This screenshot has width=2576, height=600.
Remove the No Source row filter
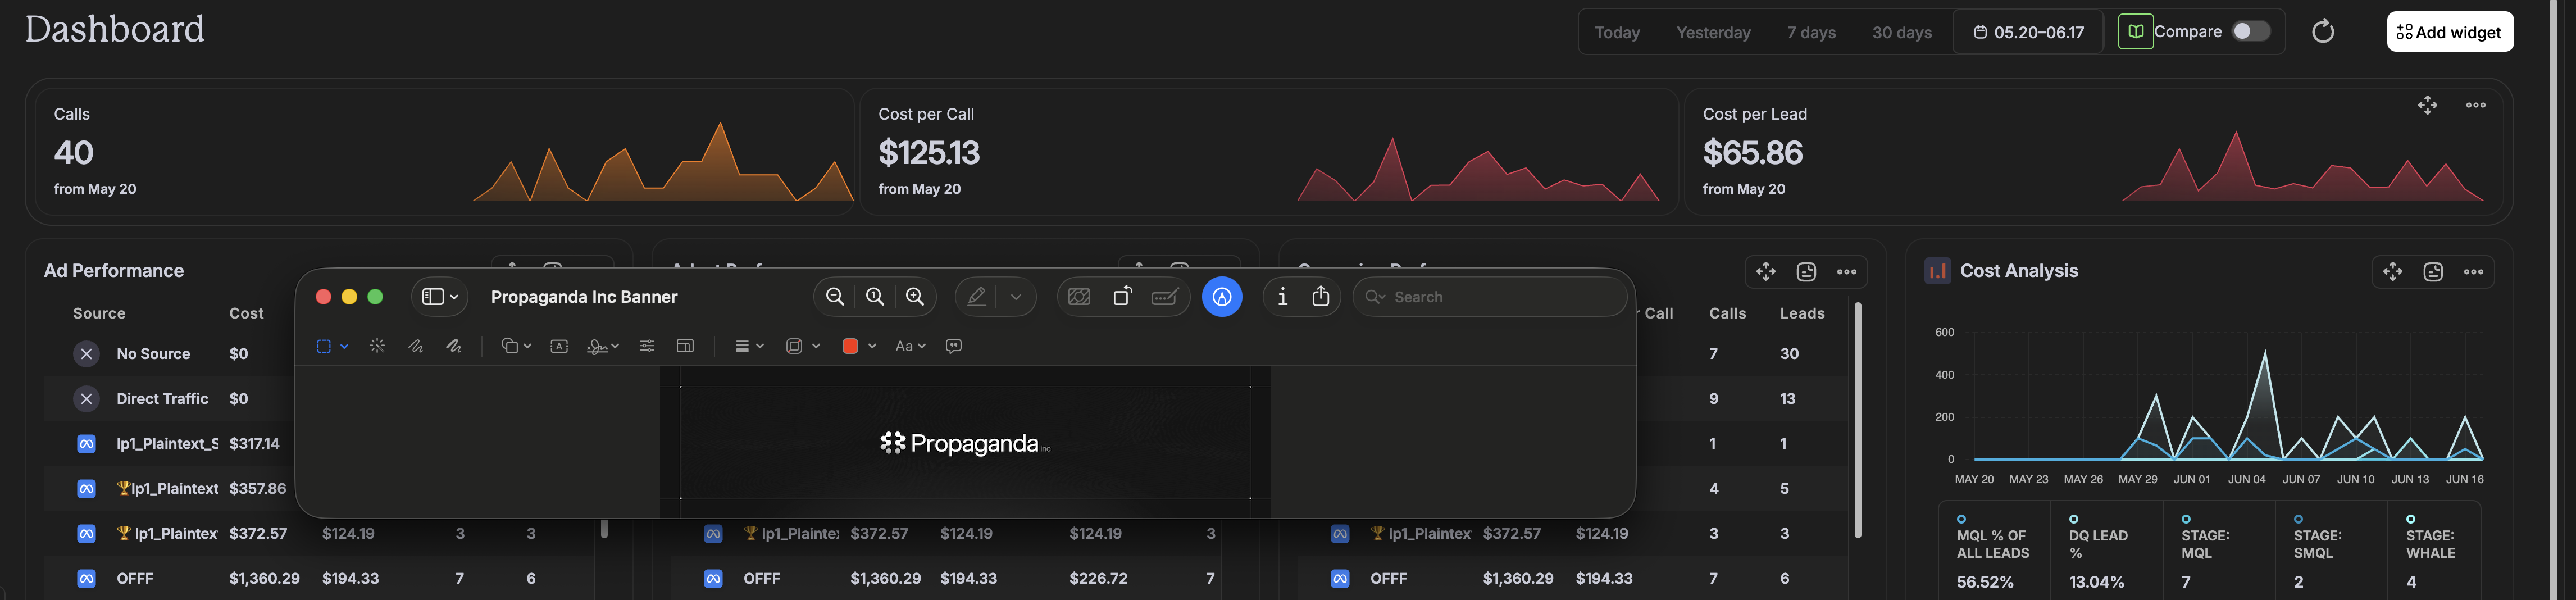(86, 354)
